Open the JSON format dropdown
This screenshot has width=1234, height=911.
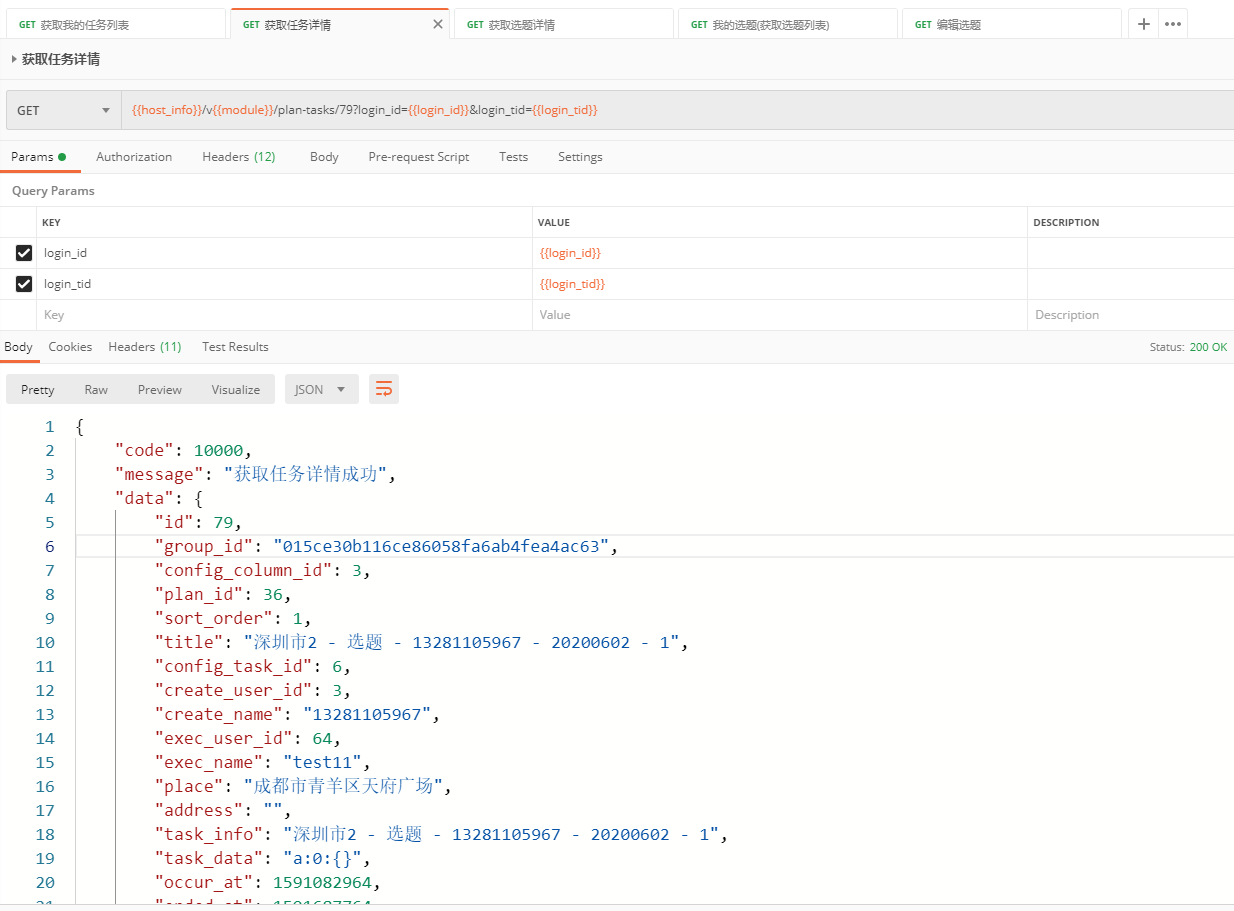(321, 389)
